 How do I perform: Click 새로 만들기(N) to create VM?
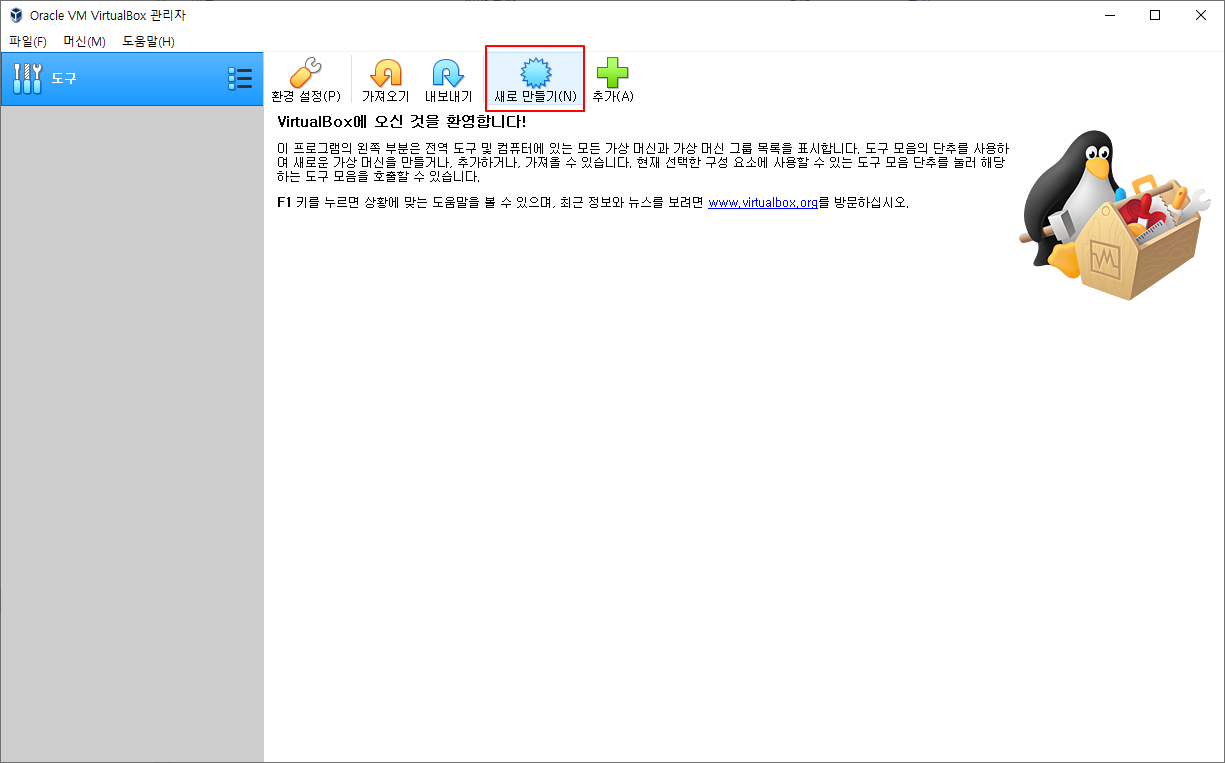point(535,80)
